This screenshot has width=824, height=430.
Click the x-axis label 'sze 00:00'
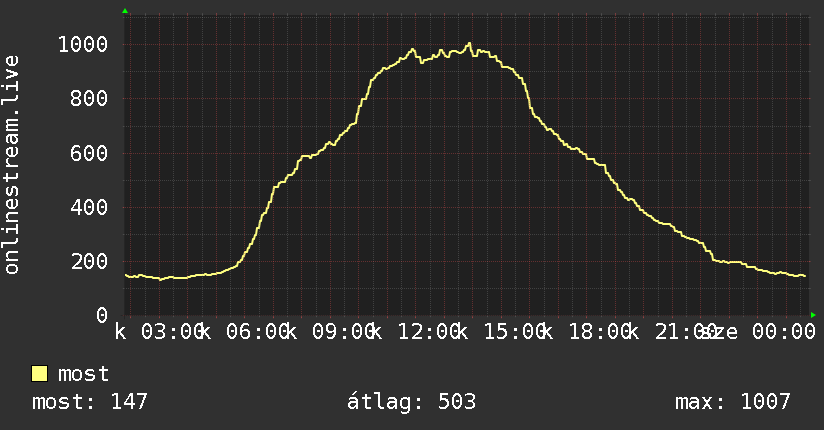pos(759,332)
